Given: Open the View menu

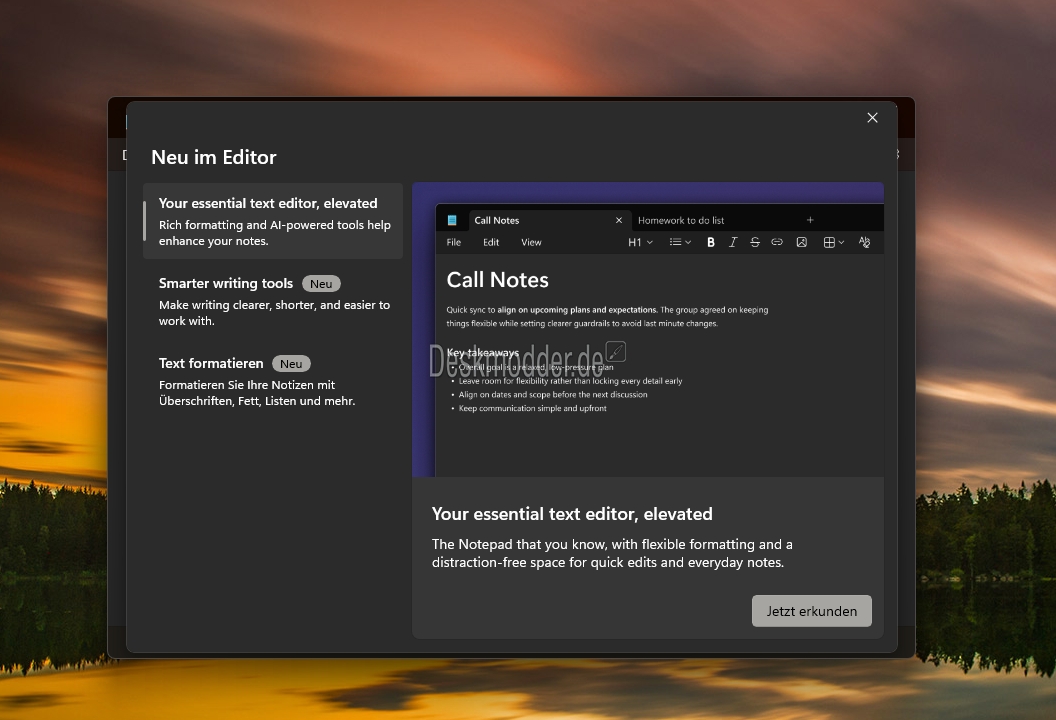Looking at the screenshot, I should pyautogui.click(x=531, y=242).
